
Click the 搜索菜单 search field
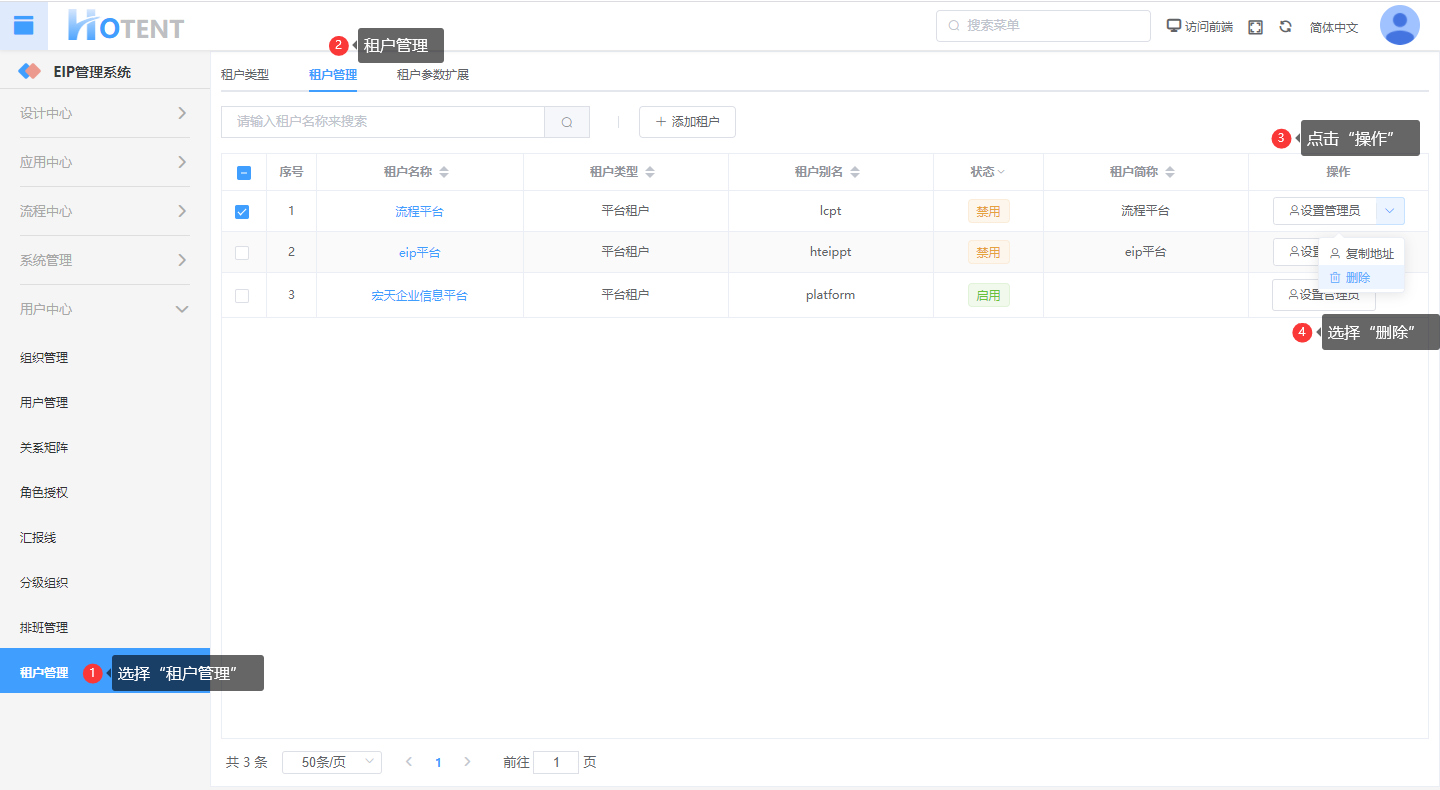point(1043,26)
